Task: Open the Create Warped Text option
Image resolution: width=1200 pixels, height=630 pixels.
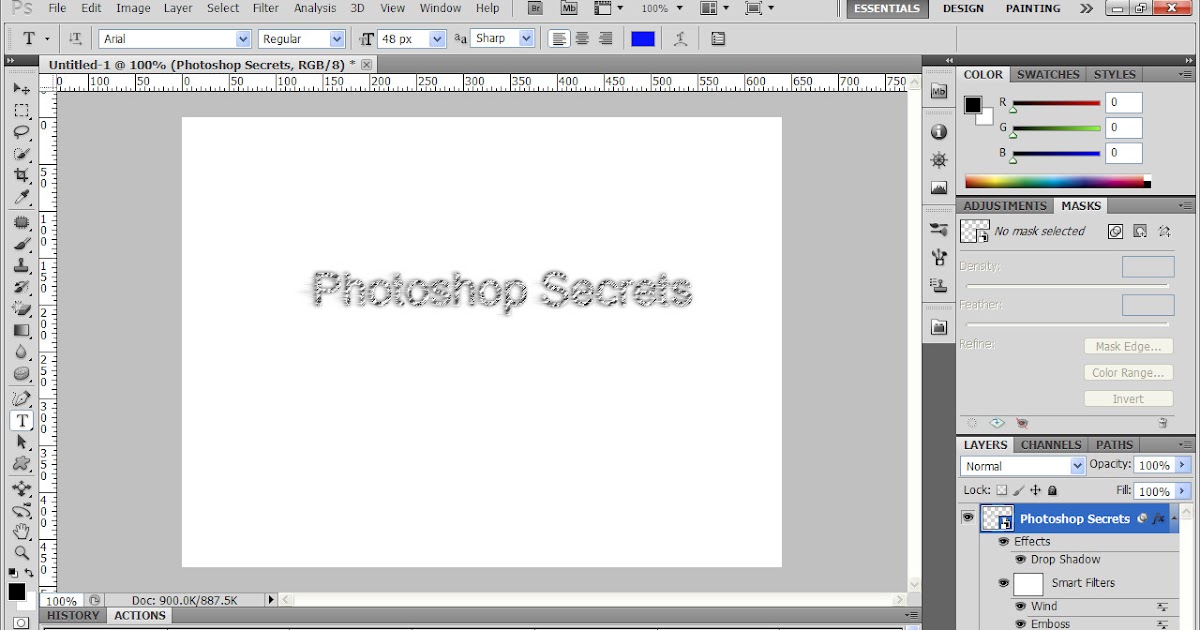Action: [x=681, y=39]
